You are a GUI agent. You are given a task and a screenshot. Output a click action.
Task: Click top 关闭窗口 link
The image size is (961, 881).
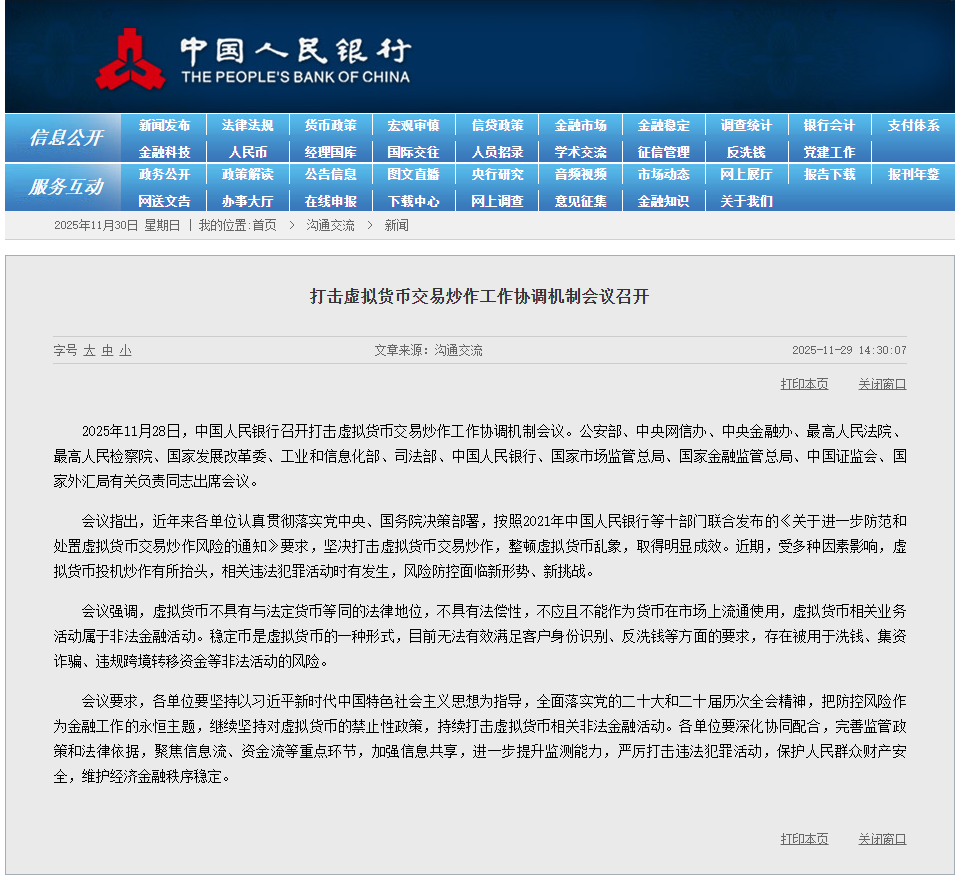[x=882, y=384]
